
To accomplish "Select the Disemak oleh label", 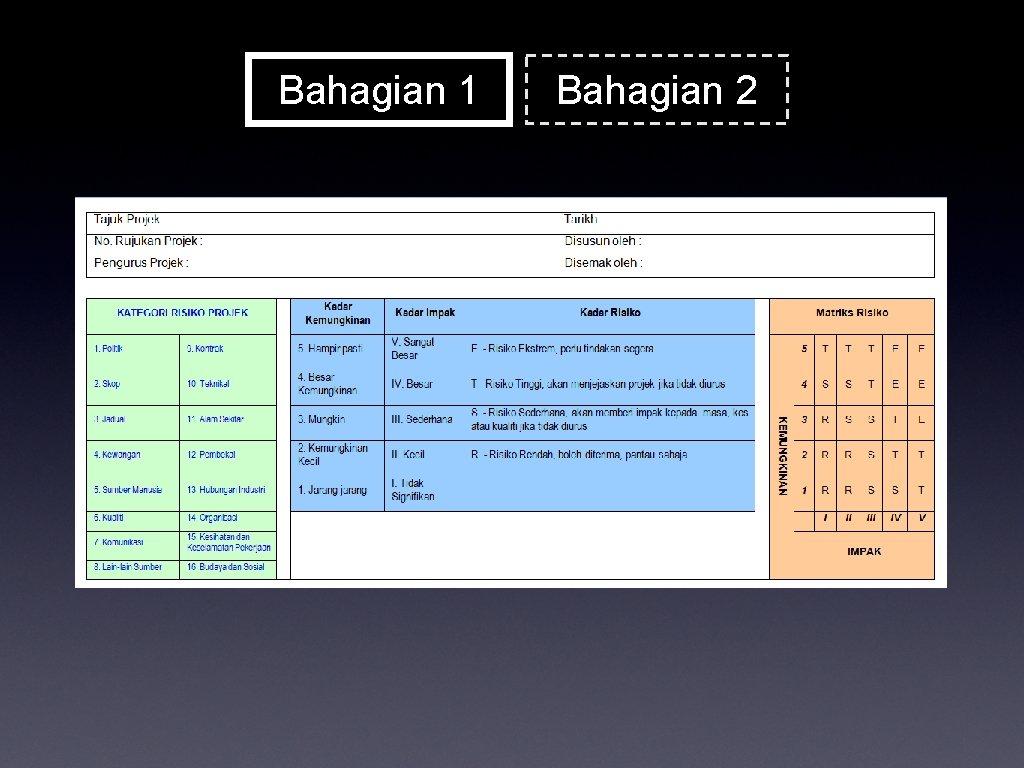I will point(603,263).
